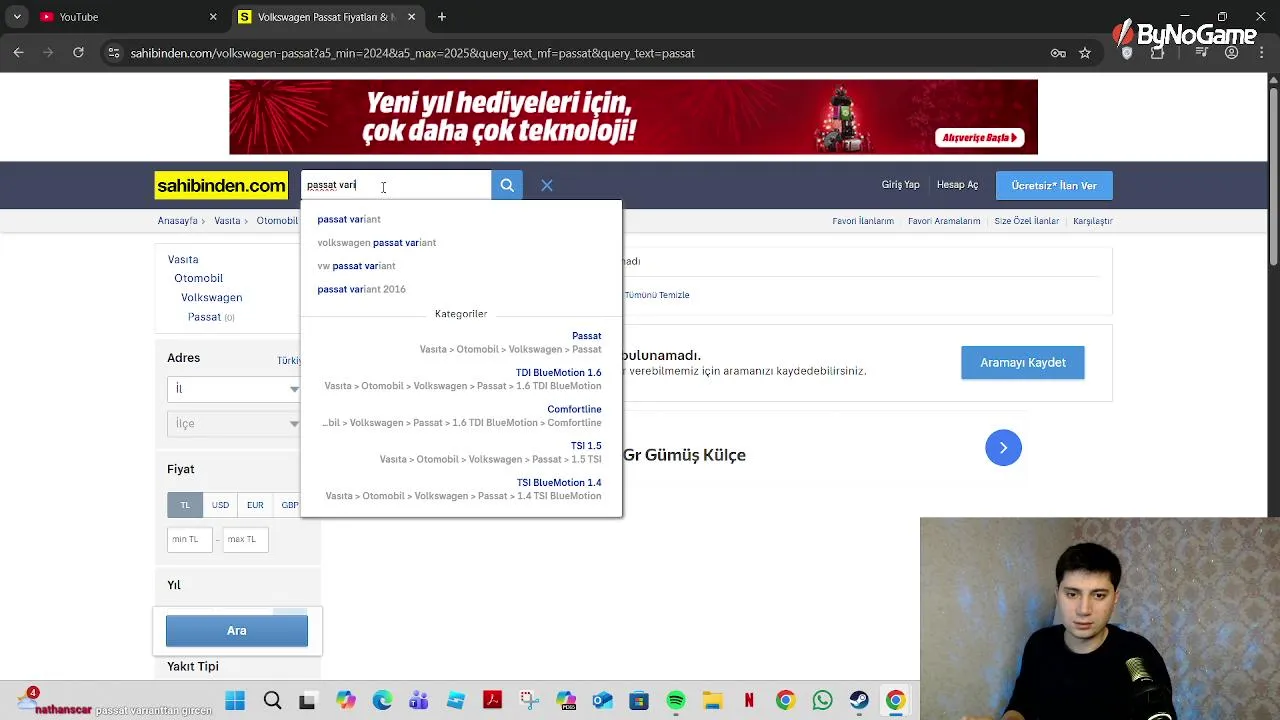Image resolution: width=1280 pixels, height=720 pixels.
Task: Open the saved passwords key icon
Action: tap(1058, 53)
